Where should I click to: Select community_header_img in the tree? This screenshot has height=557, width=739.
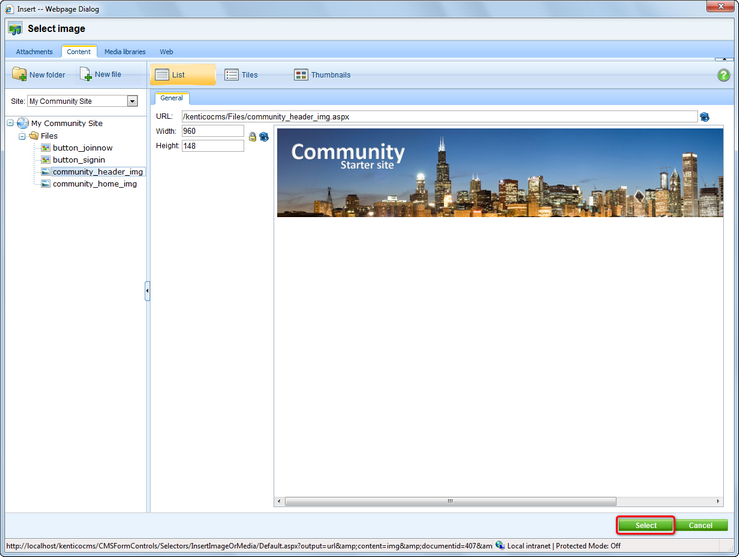98,172
